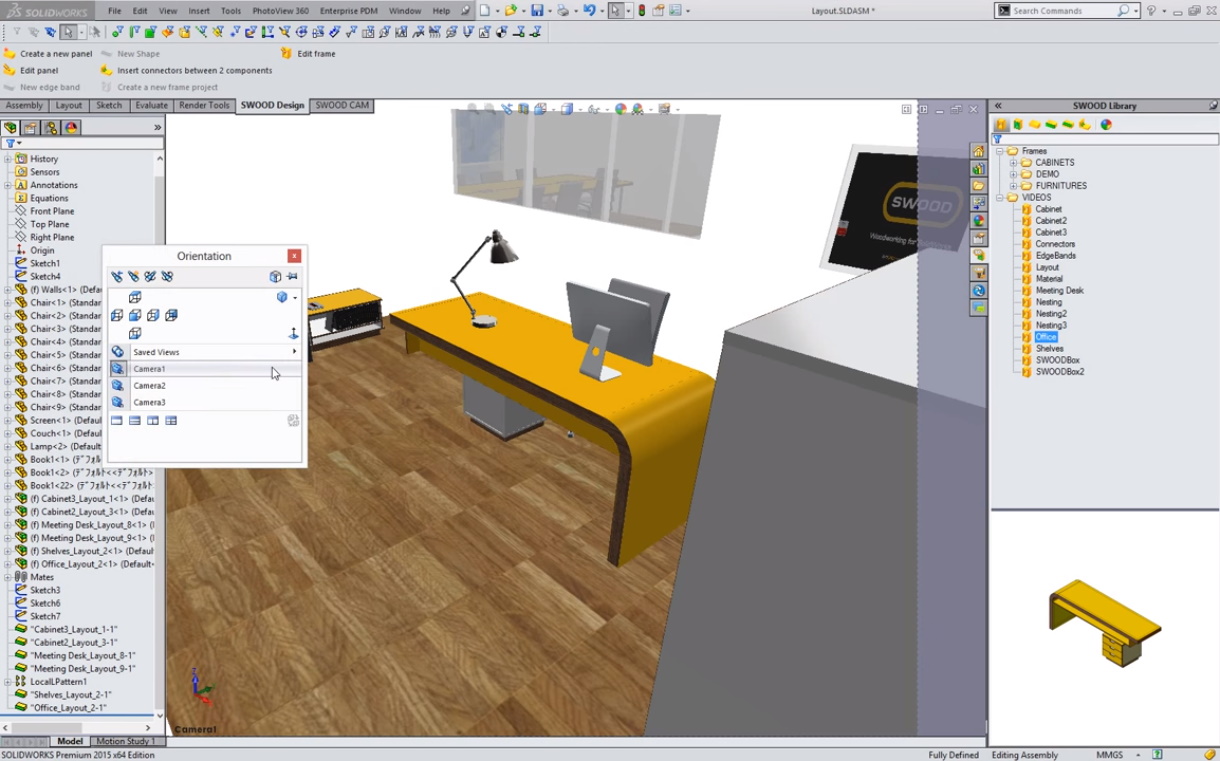Image resolution: width=1220 pixels, height=761 pixels.
Task: Open the Home tab in task pane
Action: (979, 151)
